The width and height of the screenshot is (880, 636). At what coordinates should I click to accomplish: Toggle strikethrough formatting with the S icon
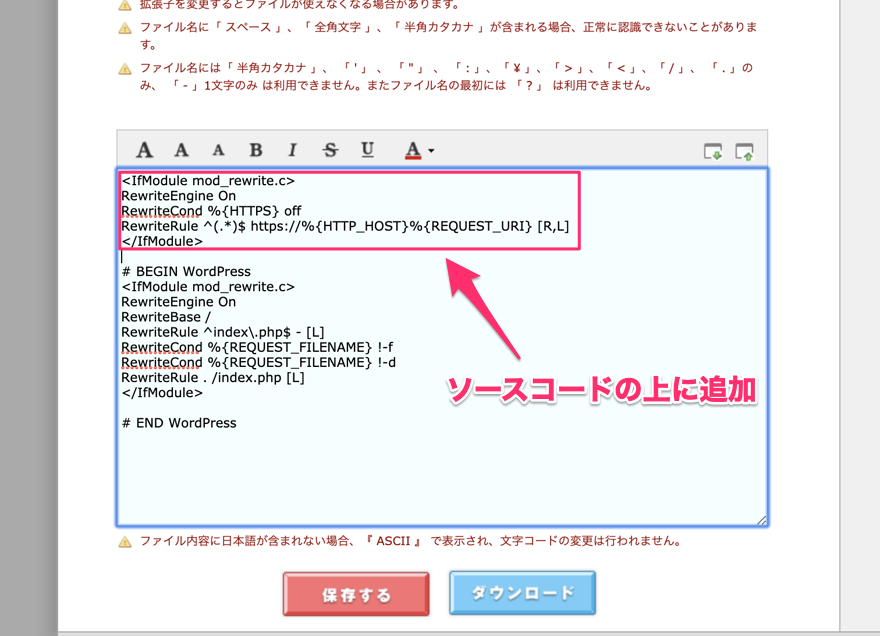pyautogui.click(x=329, y=149)
